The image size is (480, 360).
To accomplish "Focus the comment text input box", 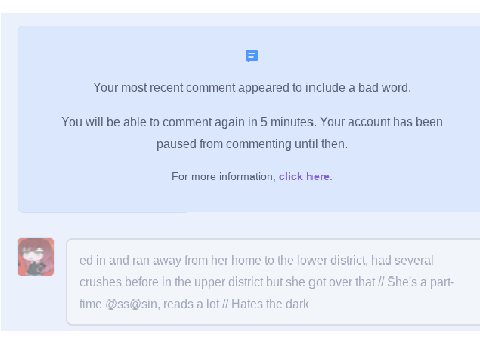I will pyautogui.click(x=273, y=282).
